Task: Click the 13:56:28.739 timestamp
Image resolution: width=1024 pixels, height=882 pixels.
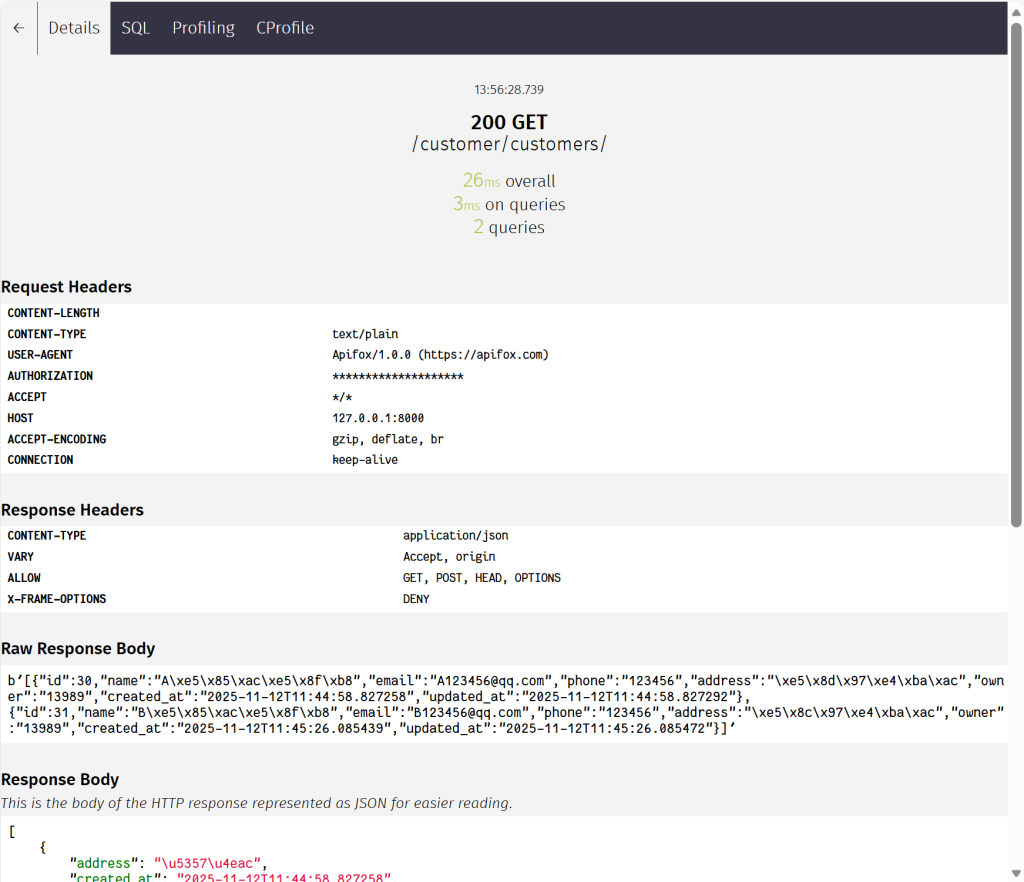Action: 509,90
